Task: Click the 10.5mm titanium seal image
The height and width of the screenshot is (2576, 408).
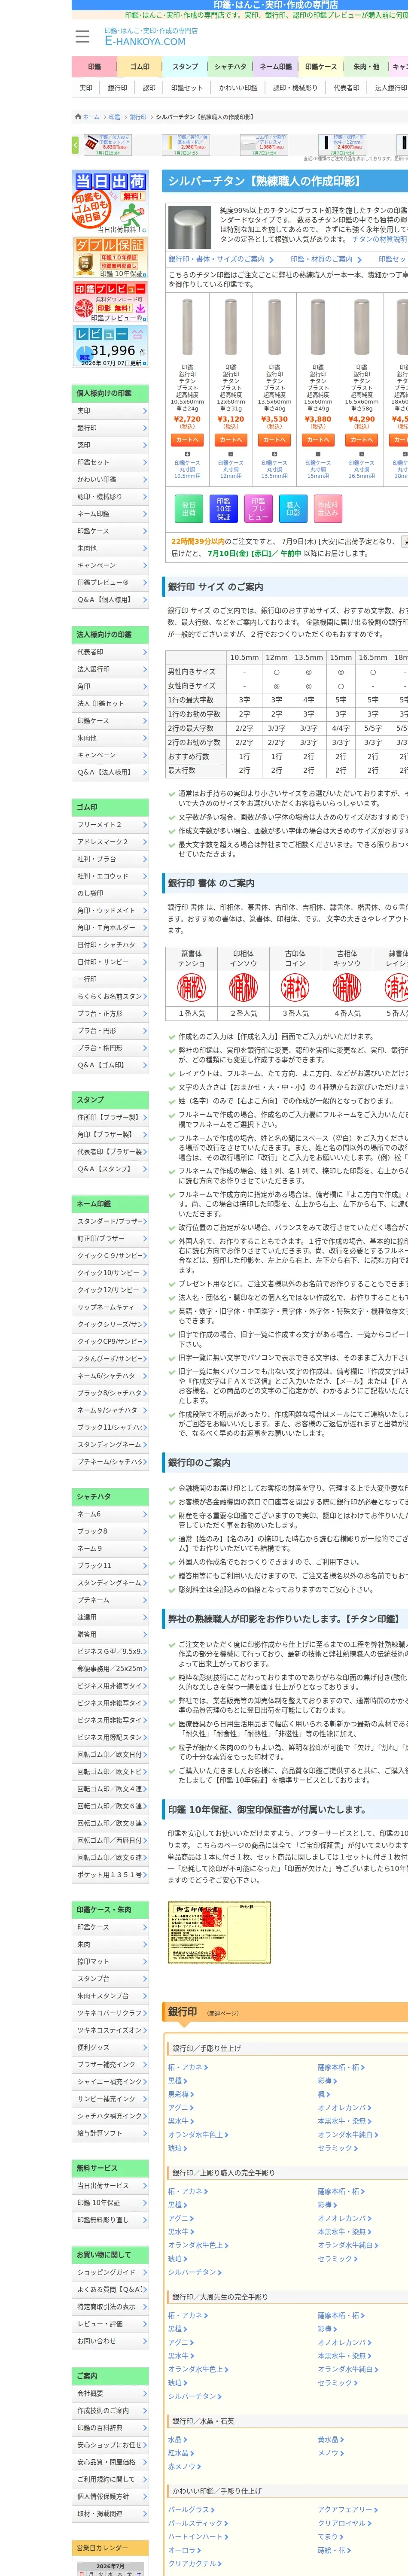Action: pyautogui.click(x=187, y=327)
